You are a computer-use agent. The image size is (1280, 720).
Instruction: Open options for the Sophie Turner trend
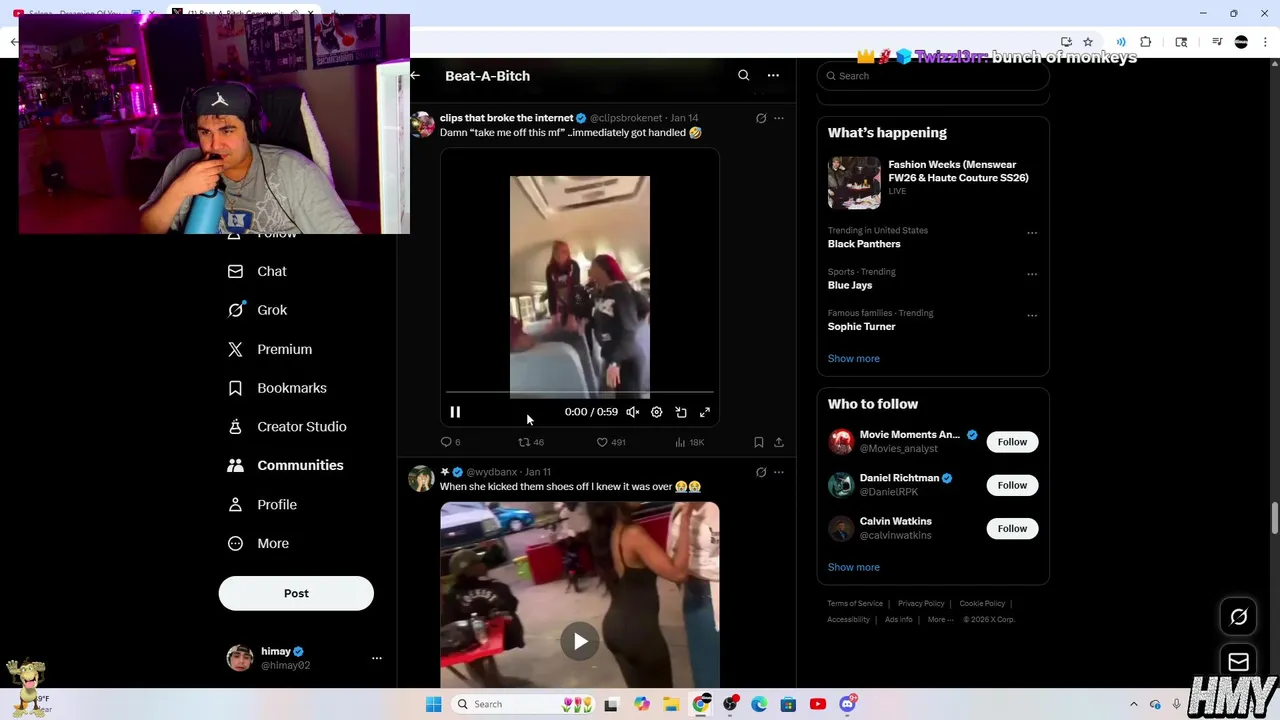click(x=1032, y=315)
